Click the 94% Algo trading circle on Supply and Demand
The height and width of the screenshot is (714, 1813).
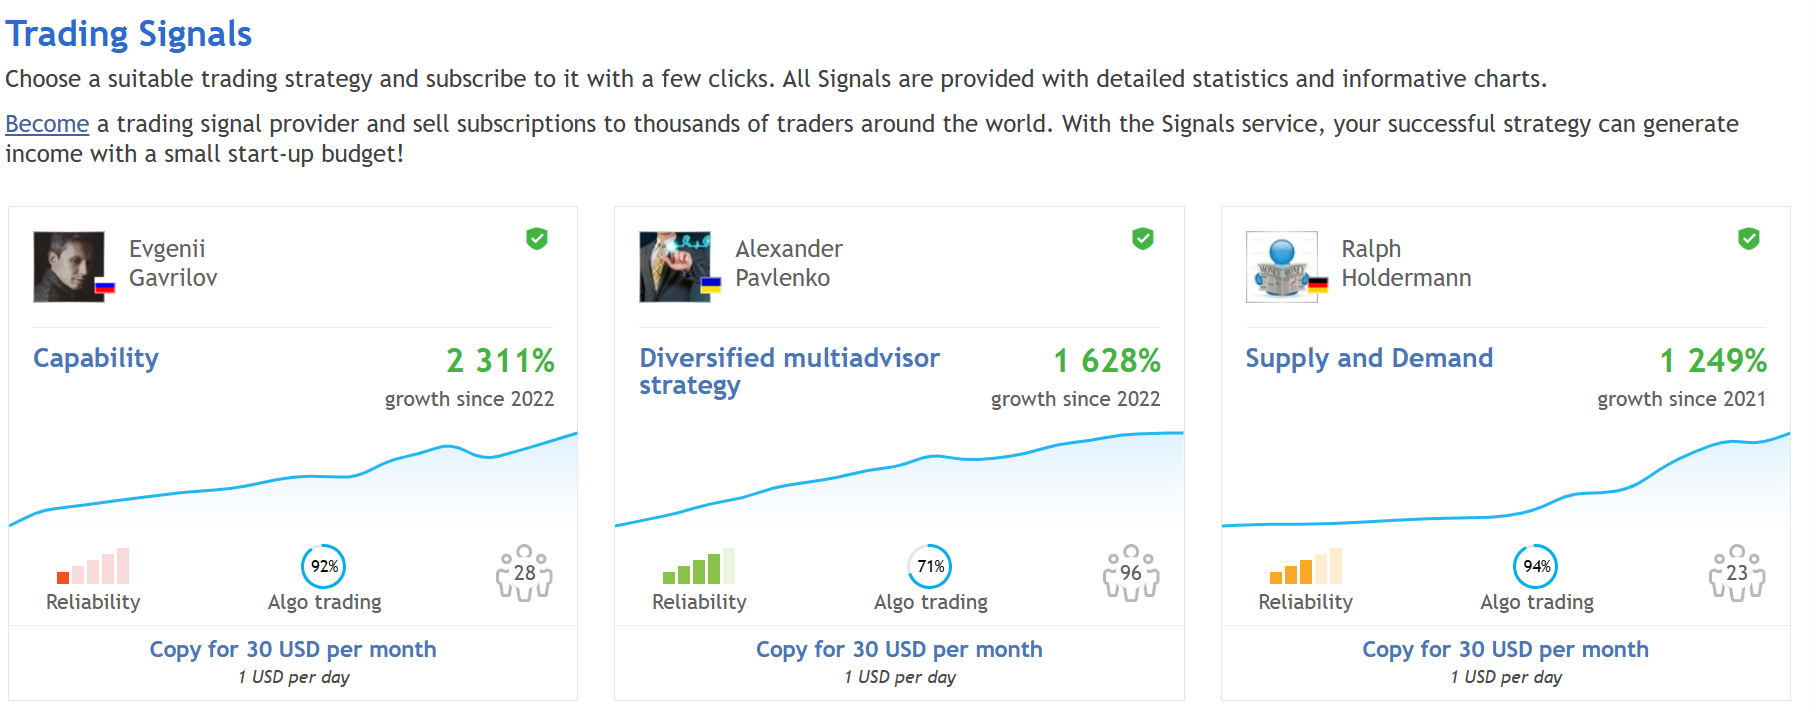(x=1536, y=566)
